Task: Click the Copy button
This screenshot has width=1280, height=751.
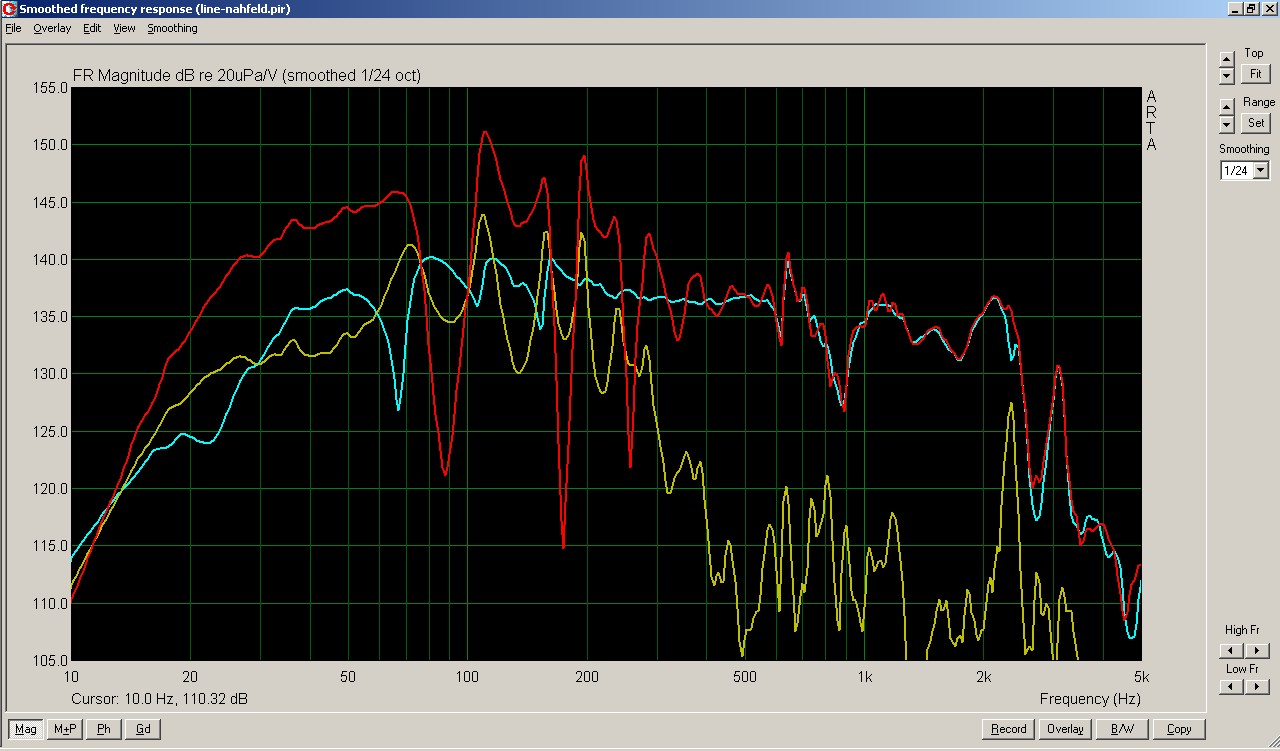Action: click(1179, 729)
